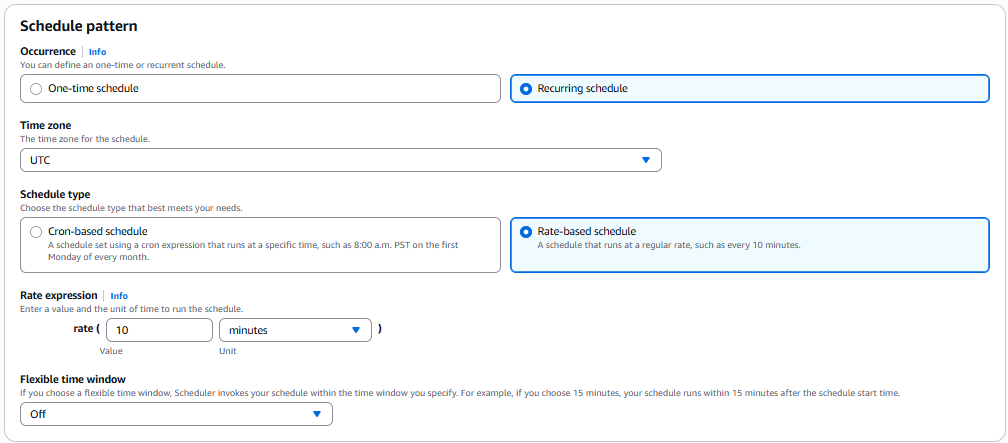The width and height of the screenshot is (1008, 443).
Task: Open the Info link beside Rate expression
Action: pos(119,296)
